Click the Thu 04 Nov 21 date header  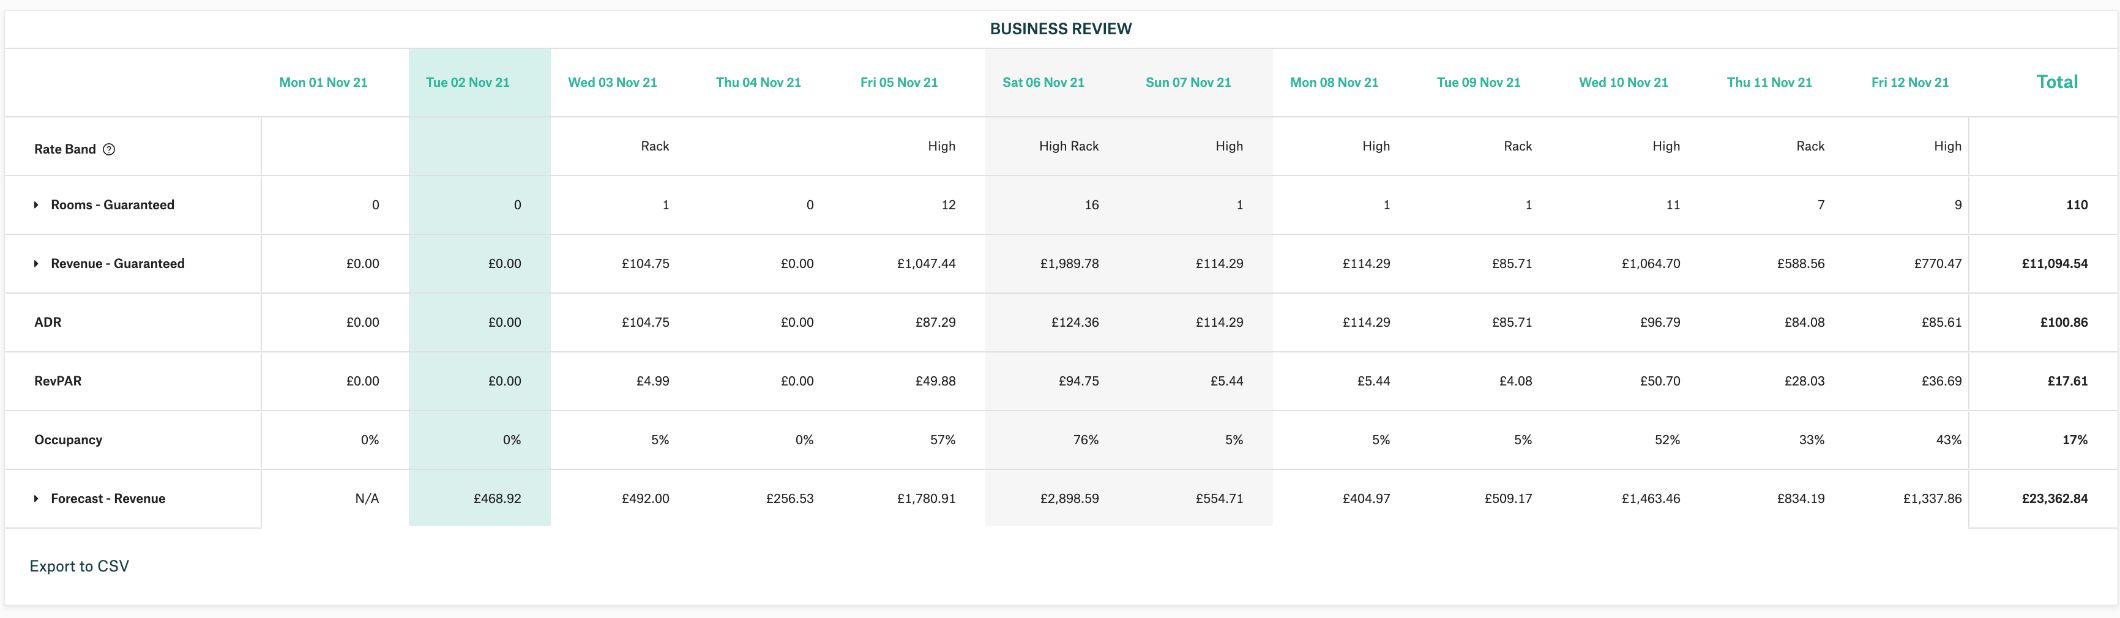(x=758, y=83)
